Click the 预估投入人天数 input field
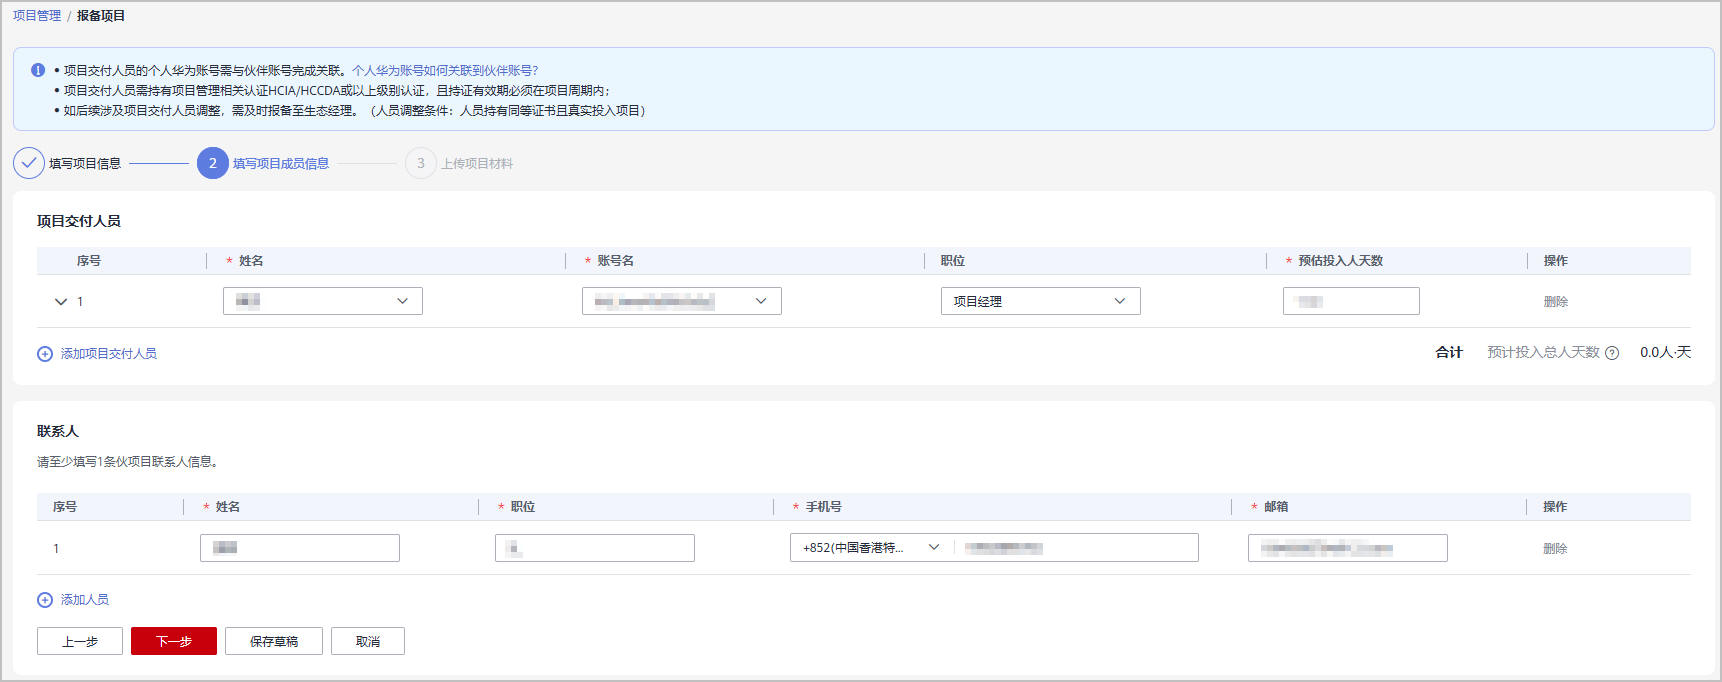This screenshot has height=682, width=1722. point(1350,301)
